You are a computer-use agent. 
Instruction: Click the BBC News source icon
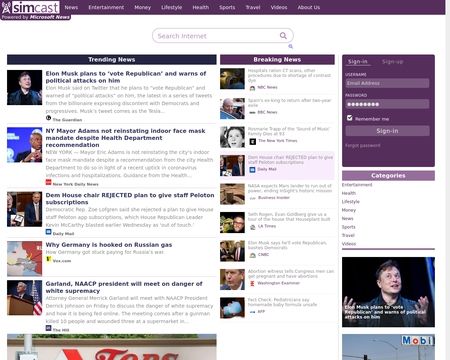pos(252,113)
